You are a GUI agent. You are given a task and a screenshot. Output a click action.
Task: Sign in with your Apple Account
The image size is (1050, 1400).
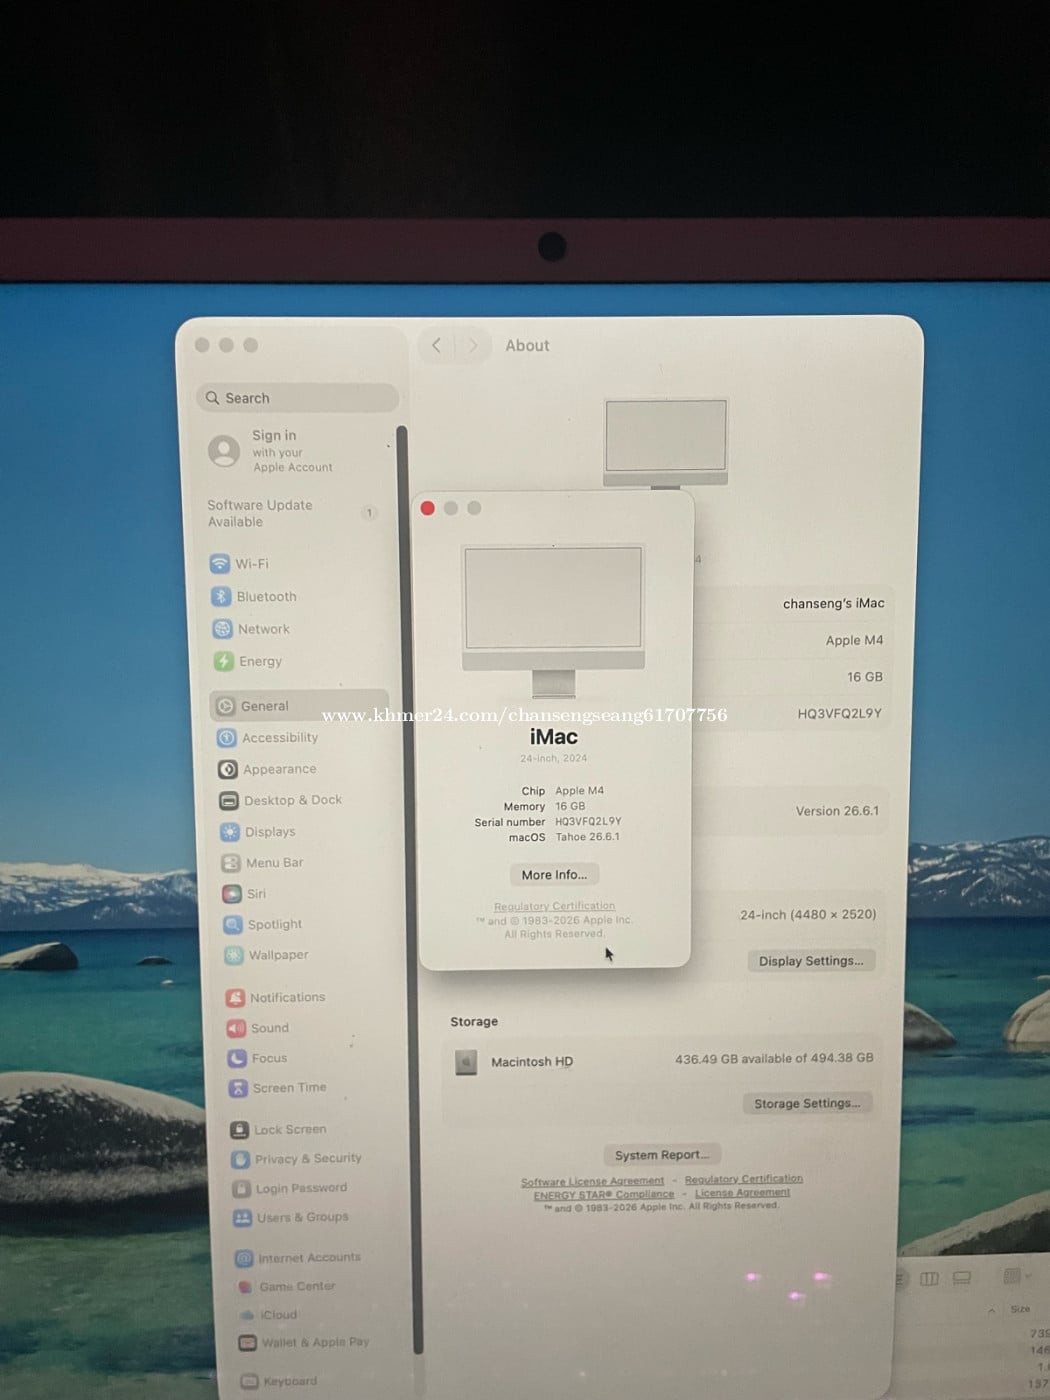[271, 451]
